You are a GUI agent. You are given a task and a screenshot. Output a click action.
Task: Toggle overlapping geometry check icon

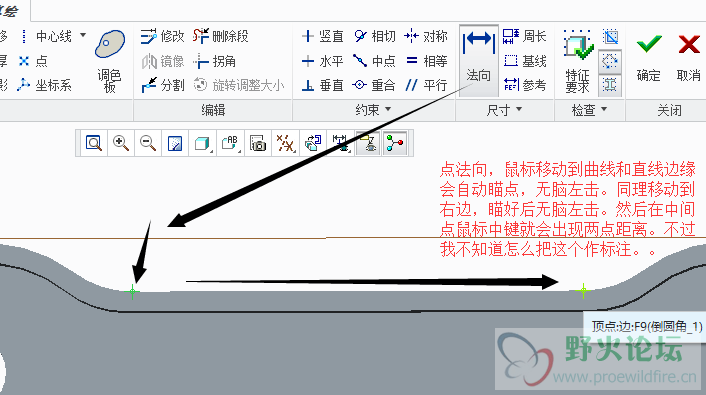click(610, 36)
